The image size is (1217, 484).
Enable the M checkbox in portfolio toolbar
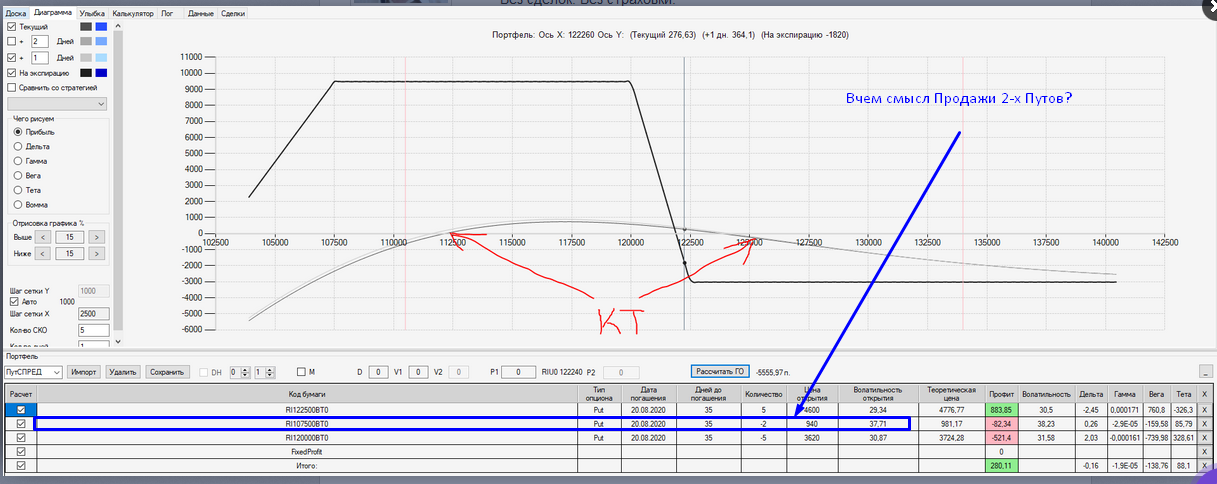301,372
